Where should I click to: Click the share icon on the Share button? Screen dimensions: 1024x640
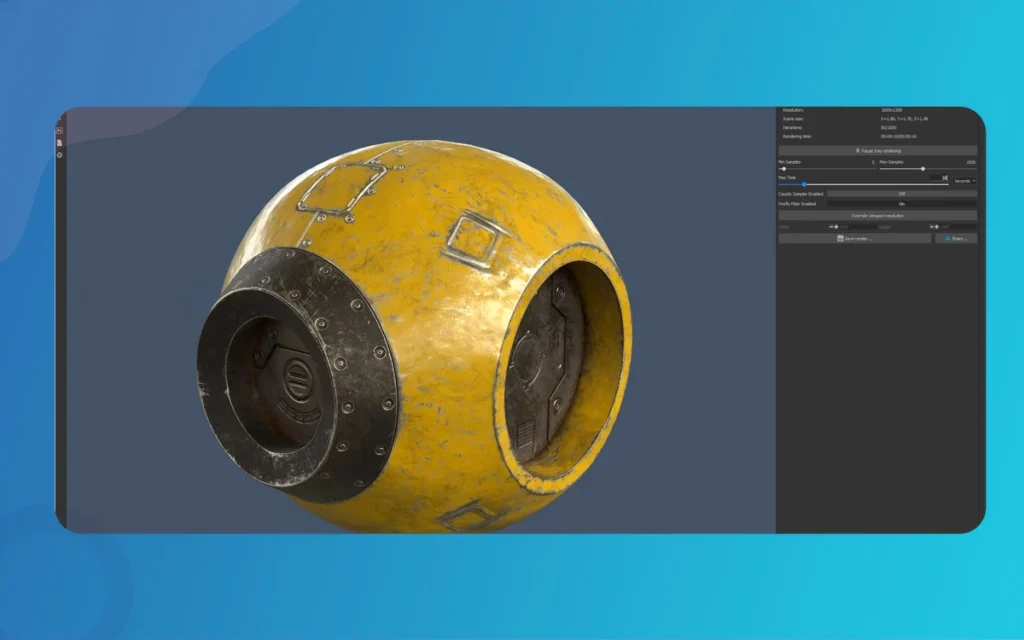(x=947, y=238)
